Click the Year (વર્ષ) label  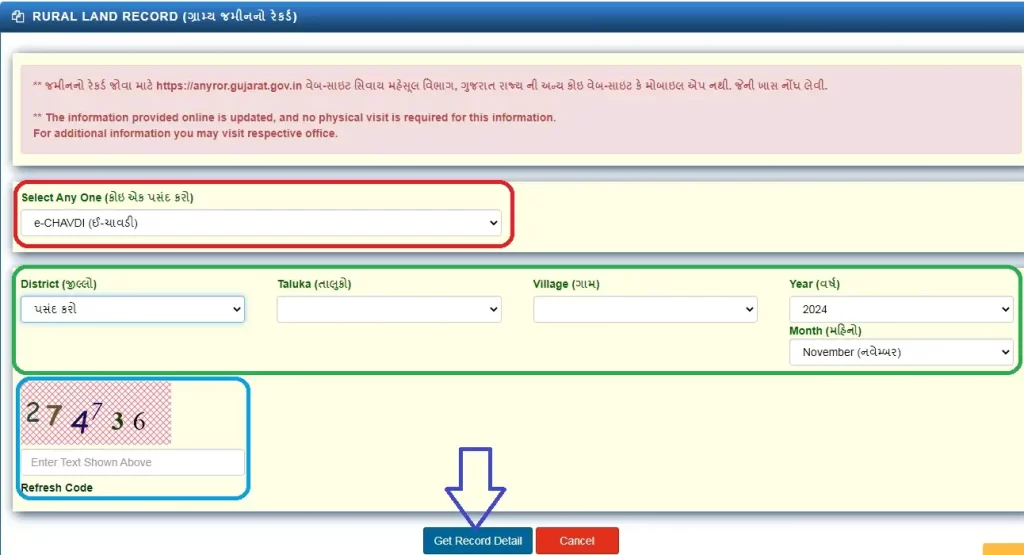[814, 284]
